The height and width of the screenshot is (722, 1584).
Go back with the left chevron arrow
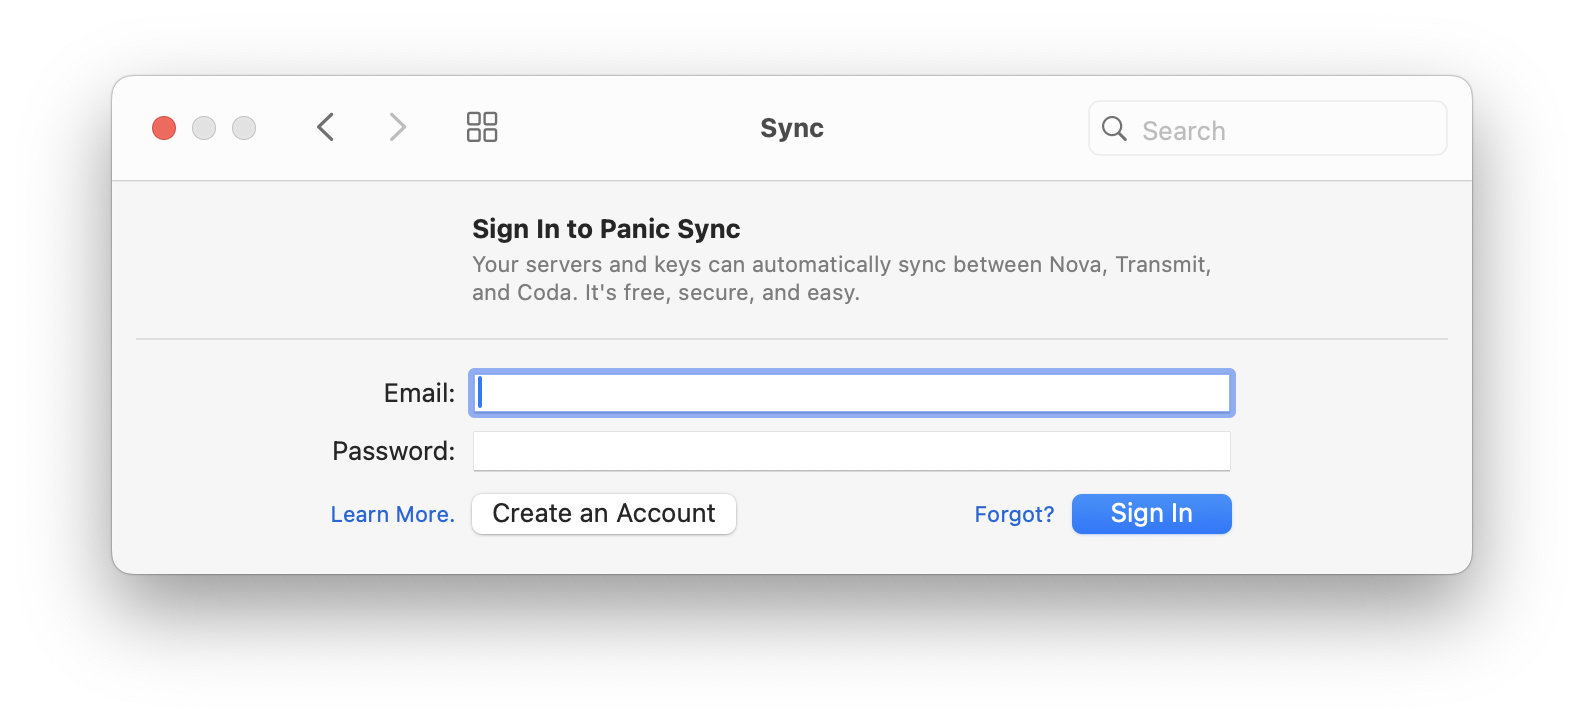pos(326,127)
